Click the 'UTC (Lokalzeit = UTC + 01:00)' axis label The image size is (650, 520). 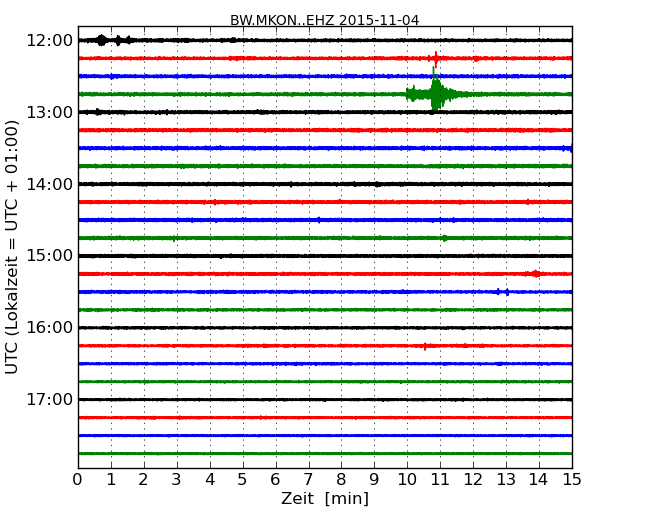(x=12, y=248)
